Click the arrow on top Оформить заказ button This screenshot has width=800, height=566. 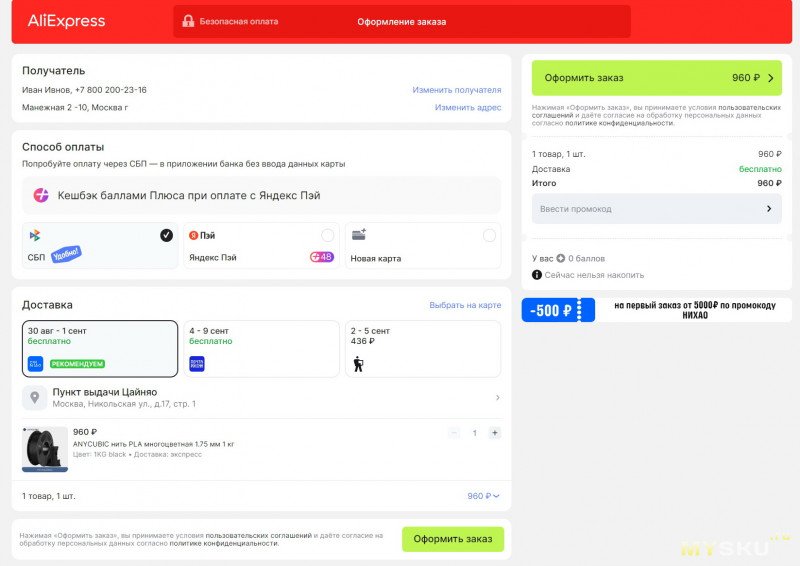pos(771,78)
